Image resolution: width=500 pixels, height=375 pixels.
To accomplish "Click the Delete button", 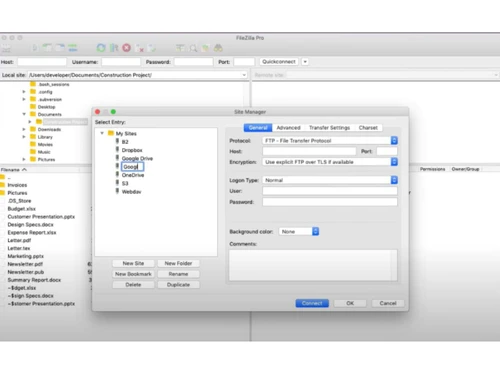I will click(133, 285).
